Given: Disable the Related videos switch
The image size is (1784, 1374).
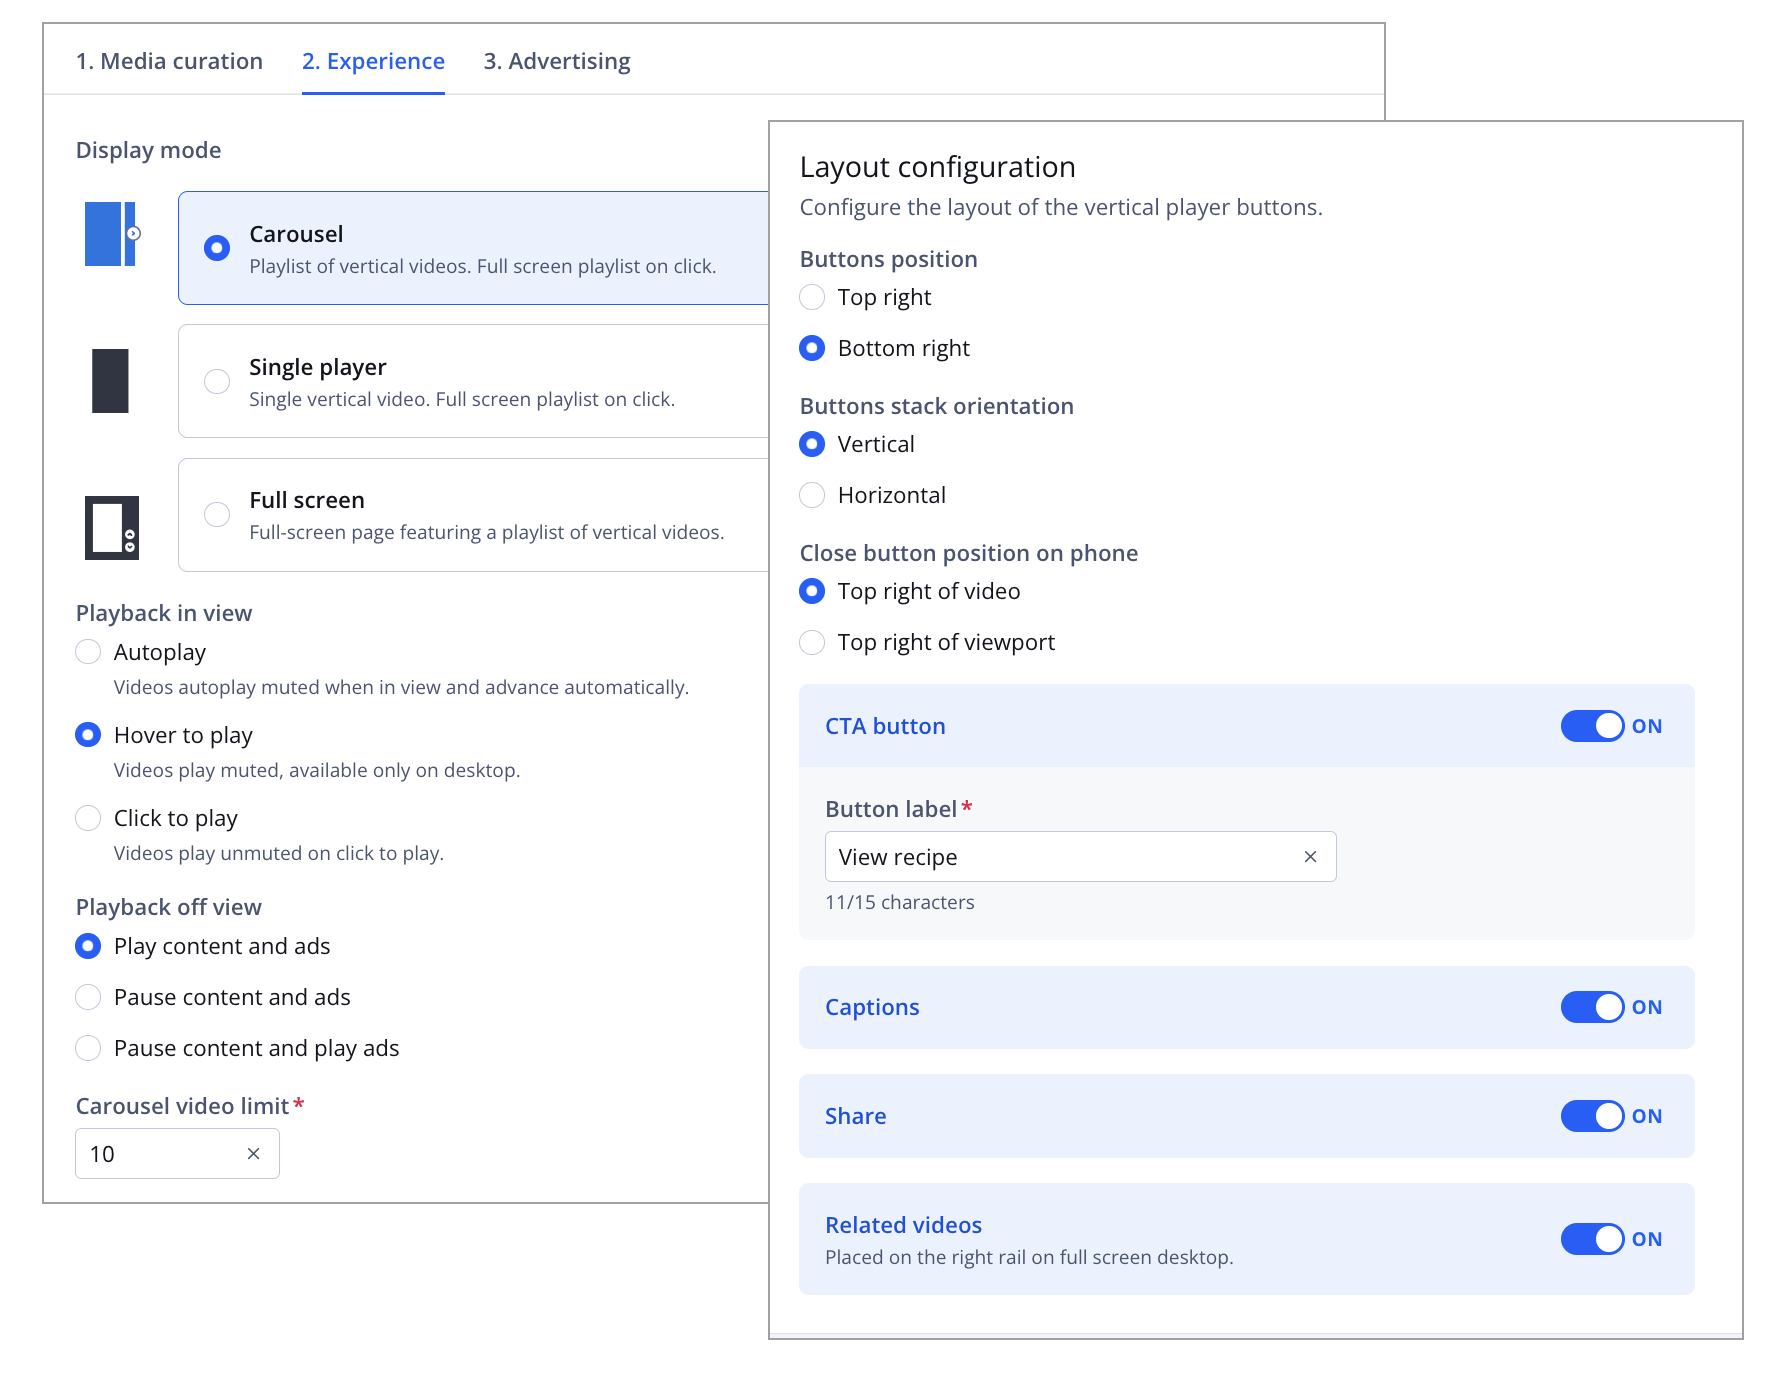Looking at the screenshot, I should pyautogui.click(x=1592, y=1239).
